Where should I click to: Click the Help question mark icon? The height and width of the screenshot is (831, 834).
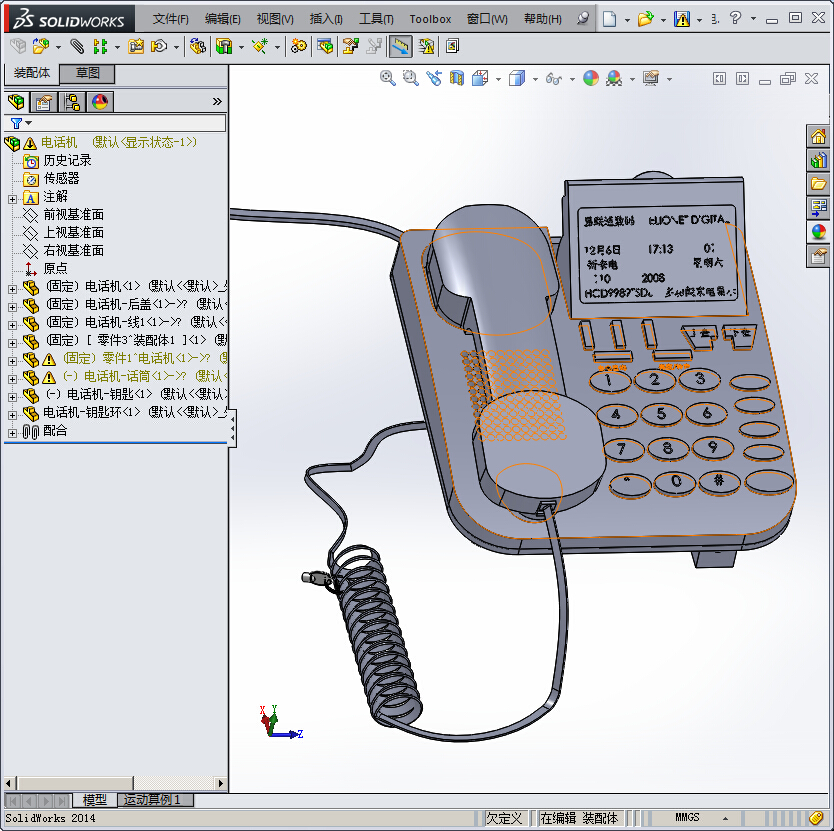pos(736,19)
